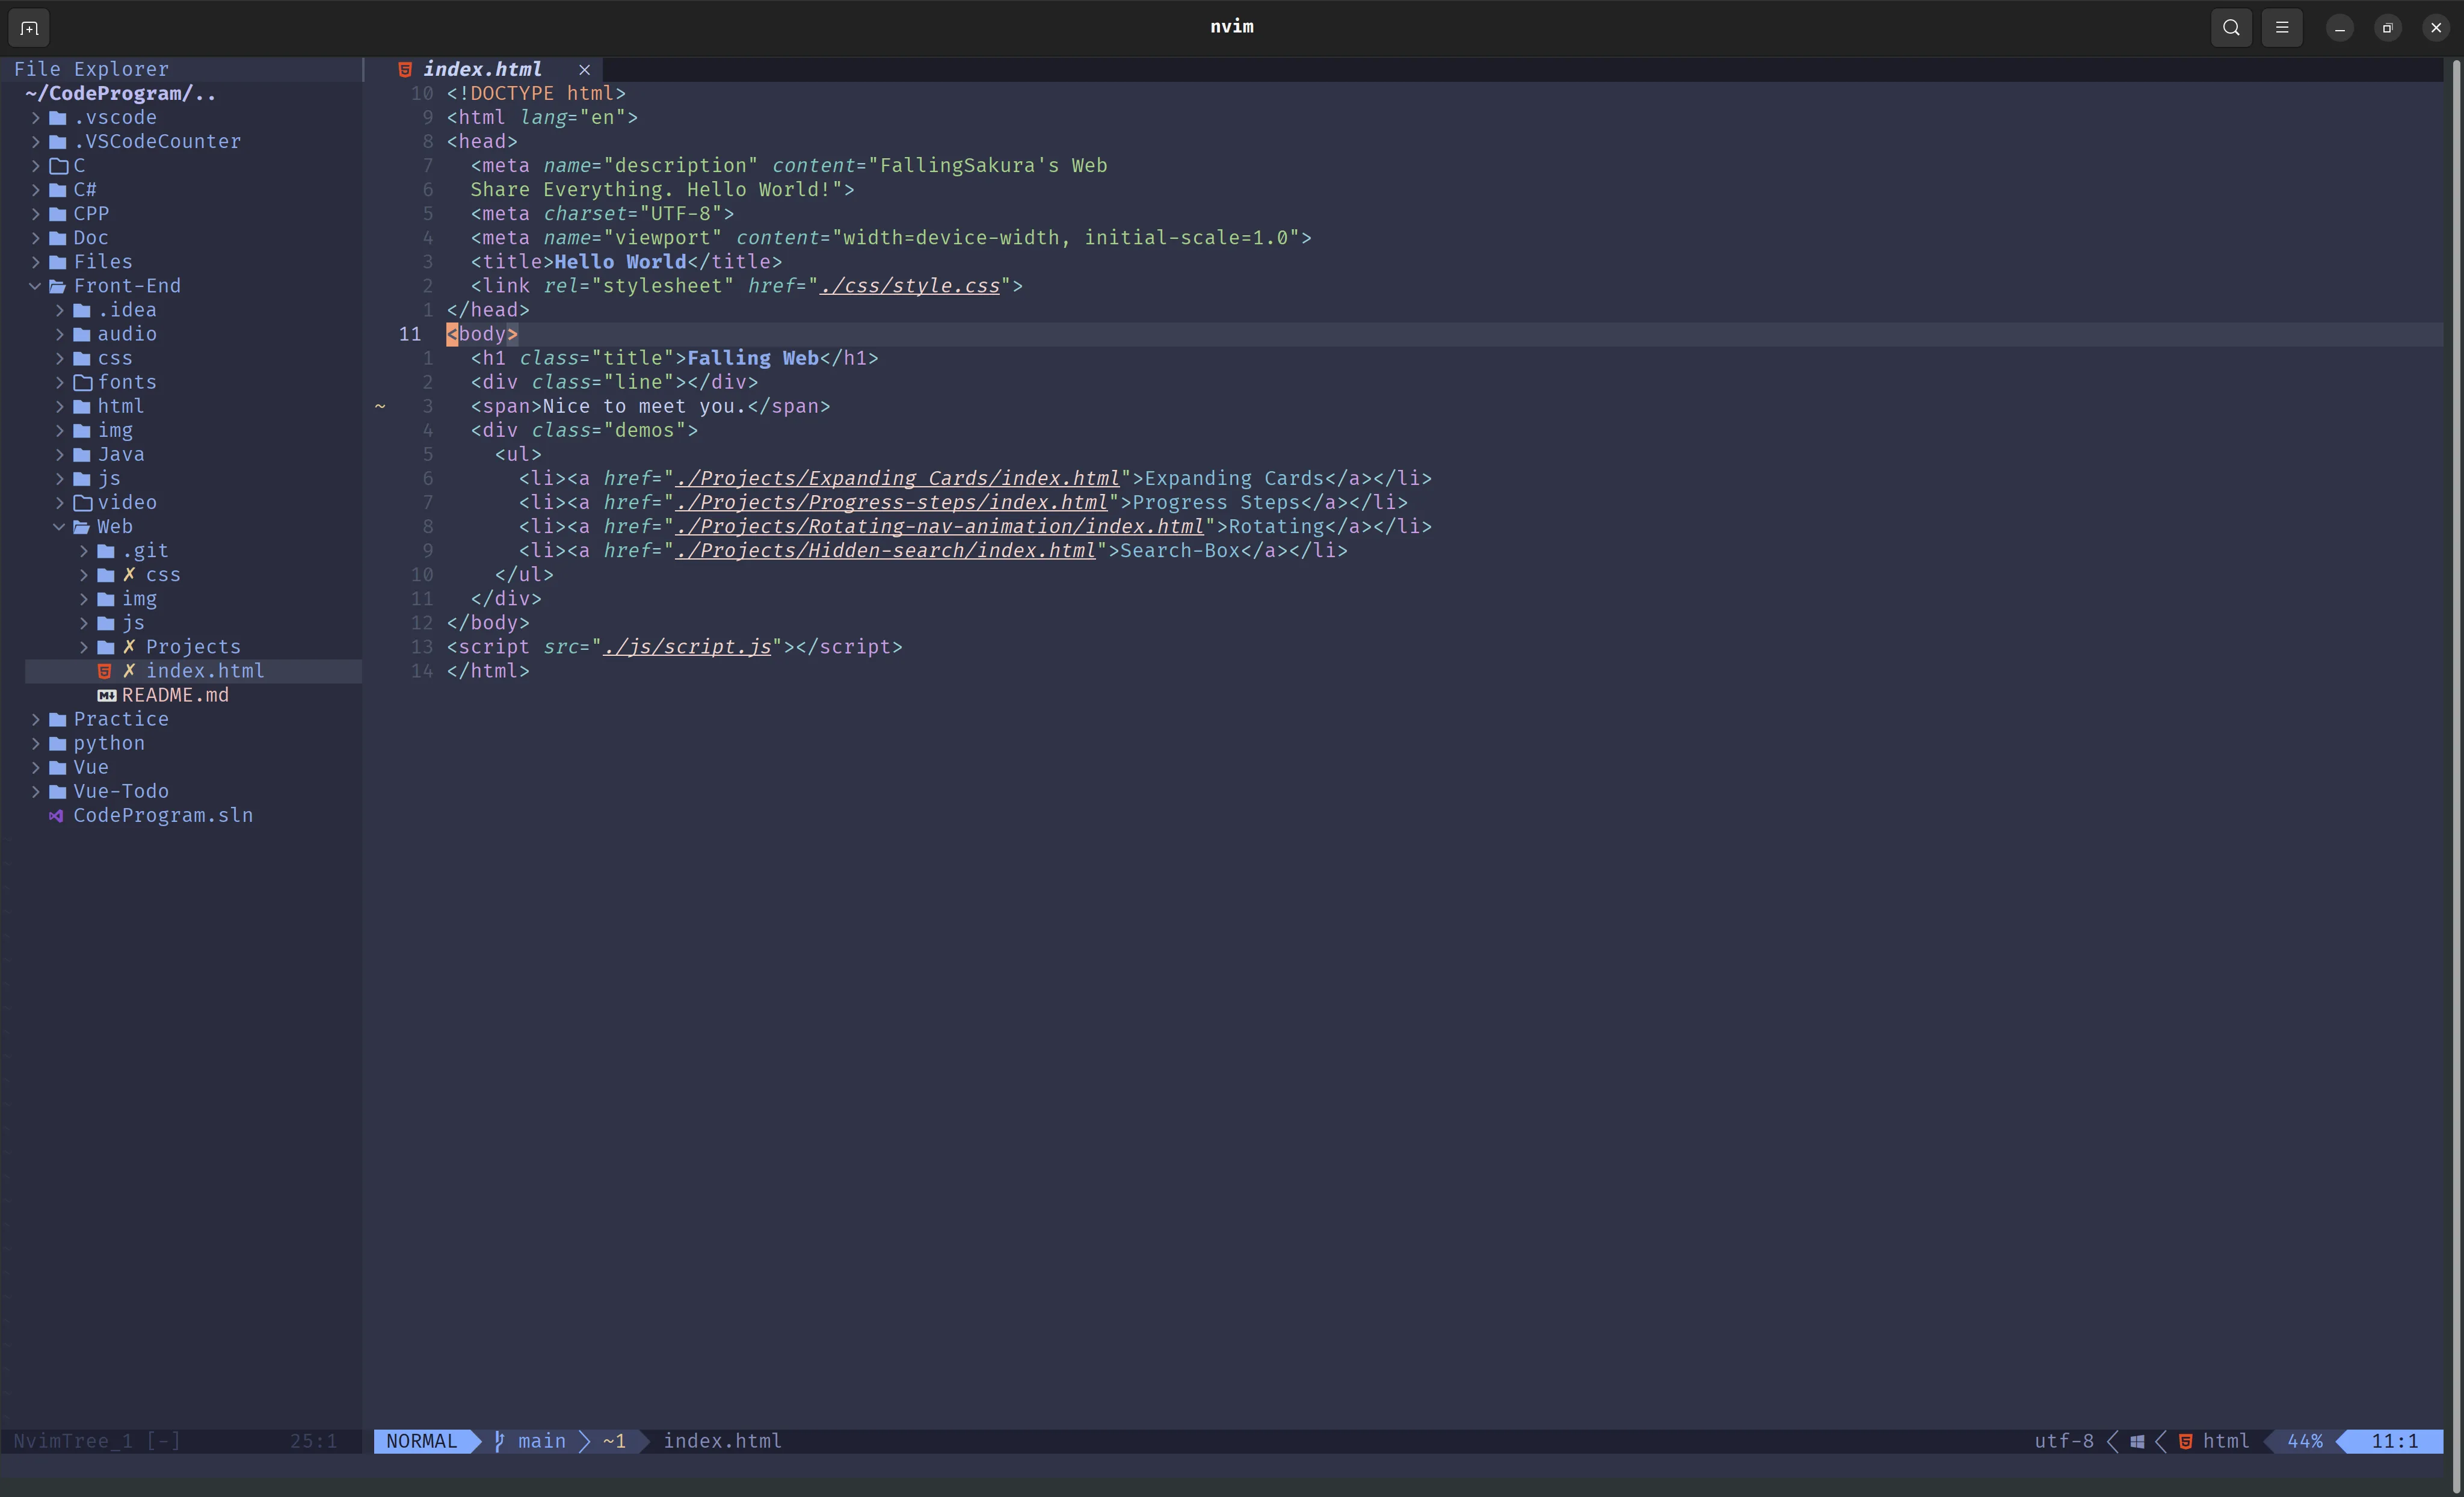Collapse the Front-End folder
The width and height of the screenshot is (2464, 1497).
coord(35,286)
